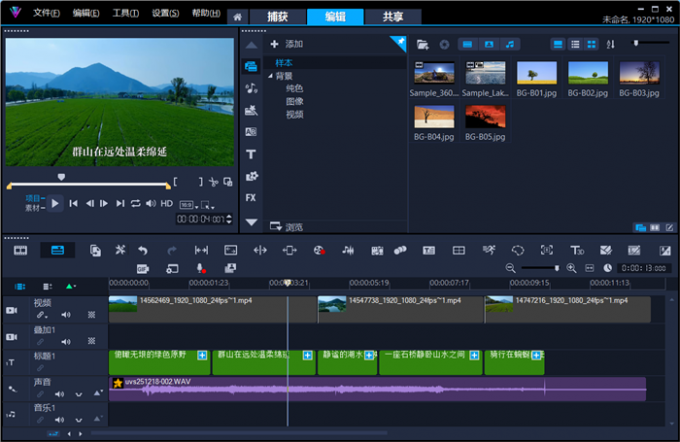
Task: Switch to storyboard view icon
Action: 20,250
